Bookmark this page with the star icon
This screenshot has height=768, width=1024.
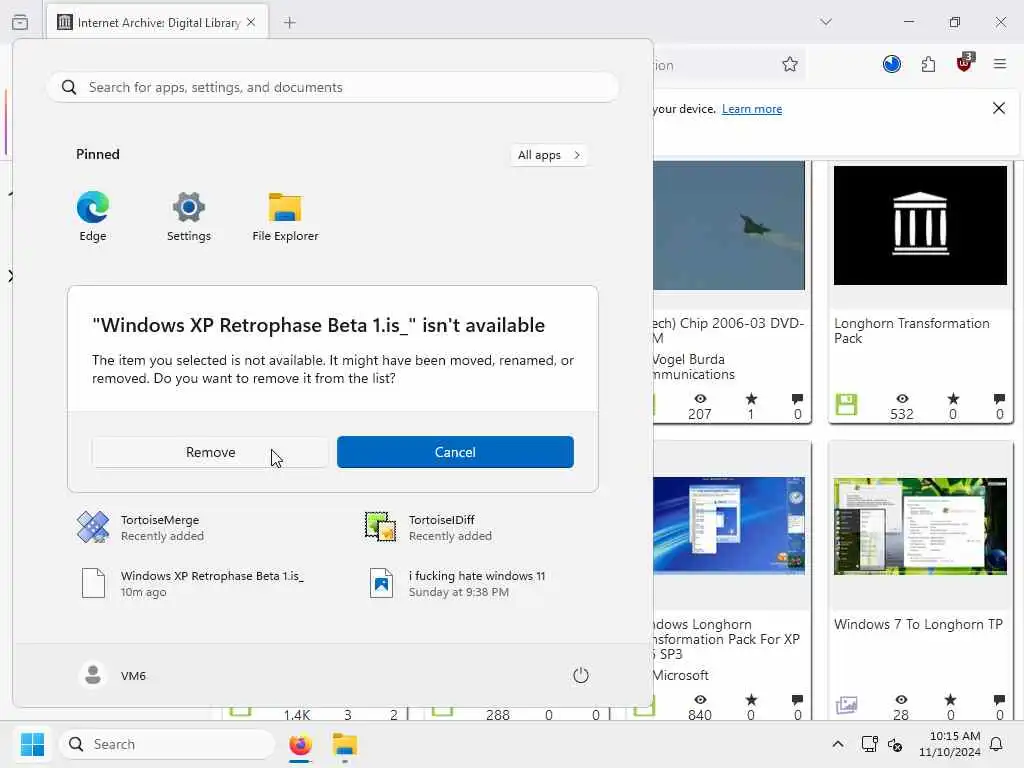tap(790, 64)
